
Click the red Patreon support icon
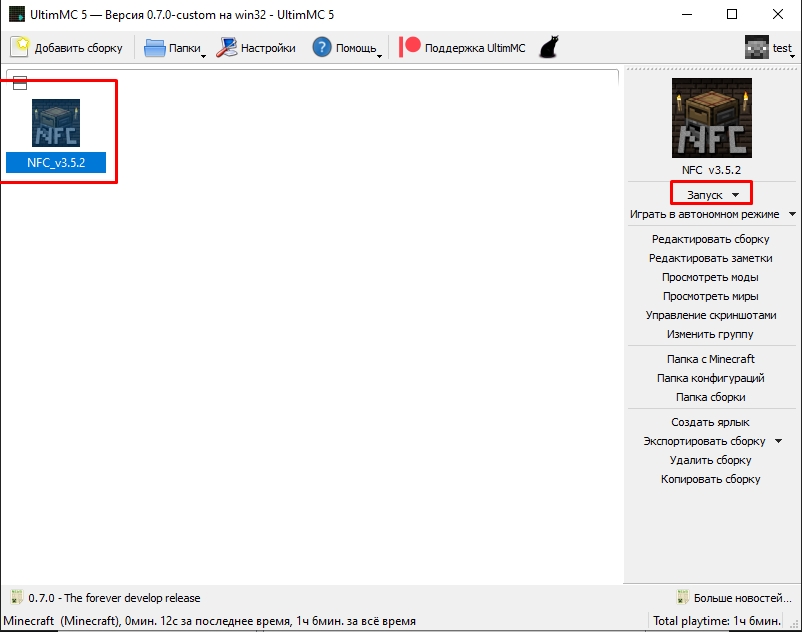(x=409, y=47)
